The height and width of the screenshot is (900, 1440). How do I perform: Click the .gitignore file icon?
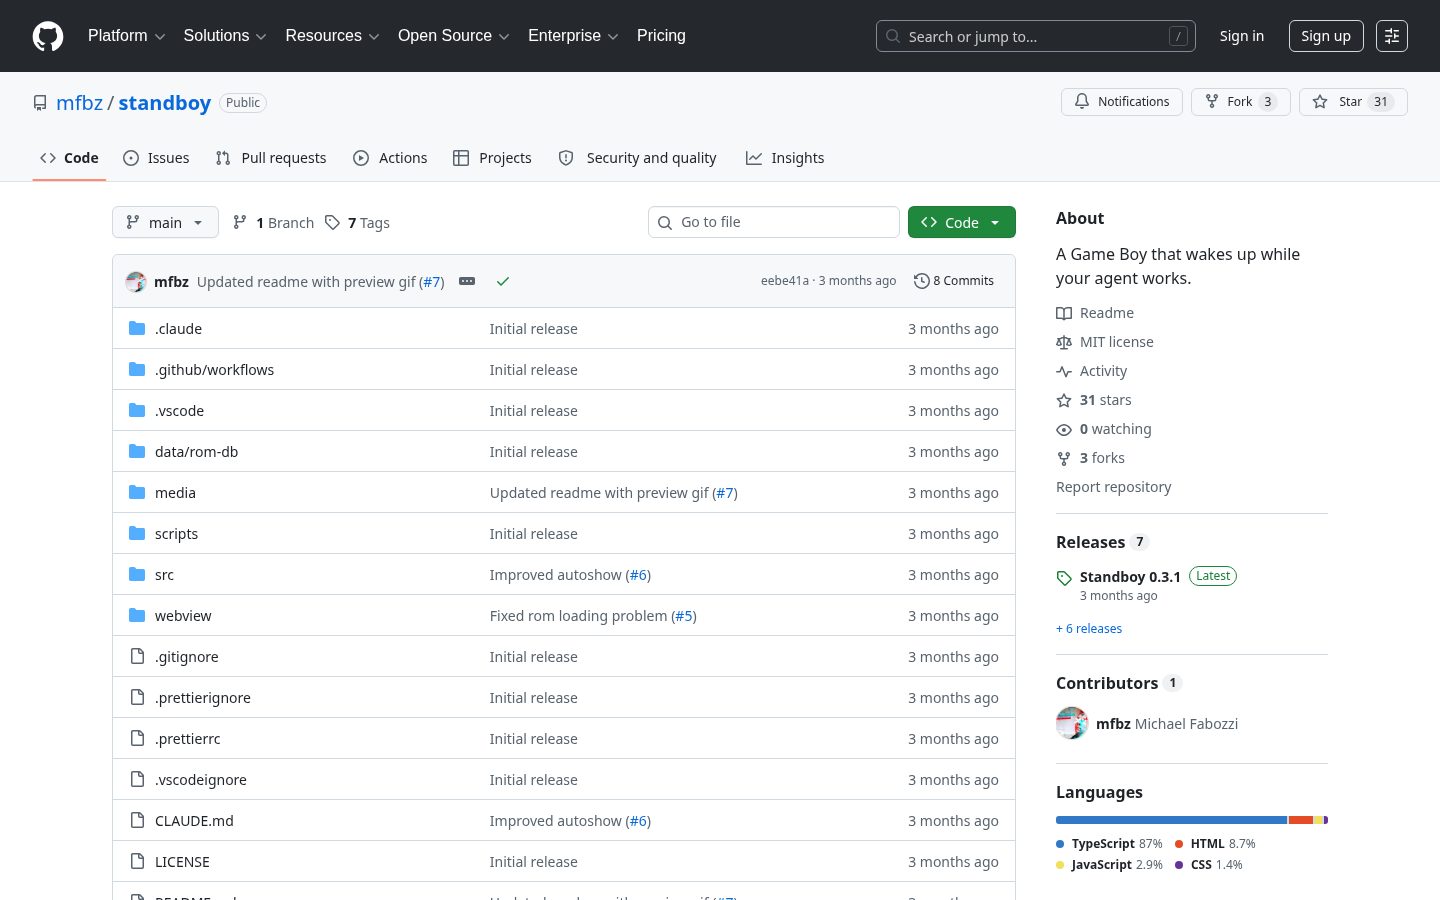coord(137,656)
